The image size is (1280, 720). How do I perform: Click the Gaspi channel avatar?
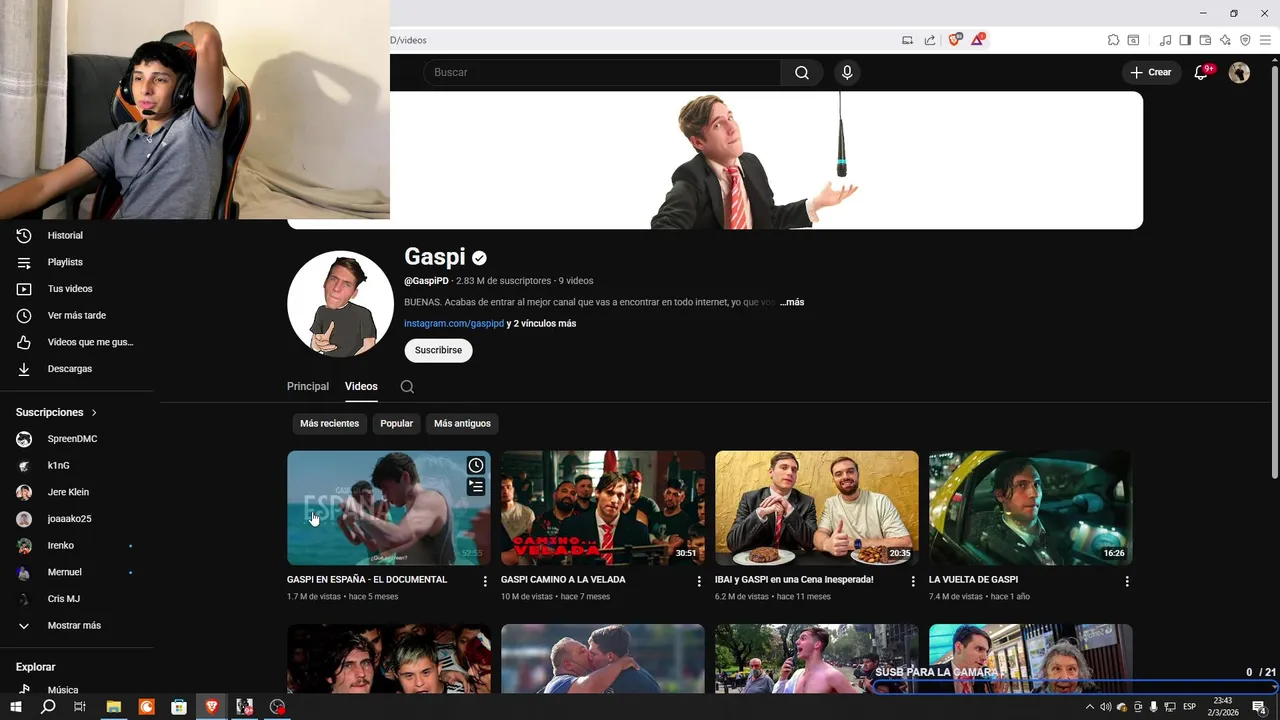click(x=340, y=304)
